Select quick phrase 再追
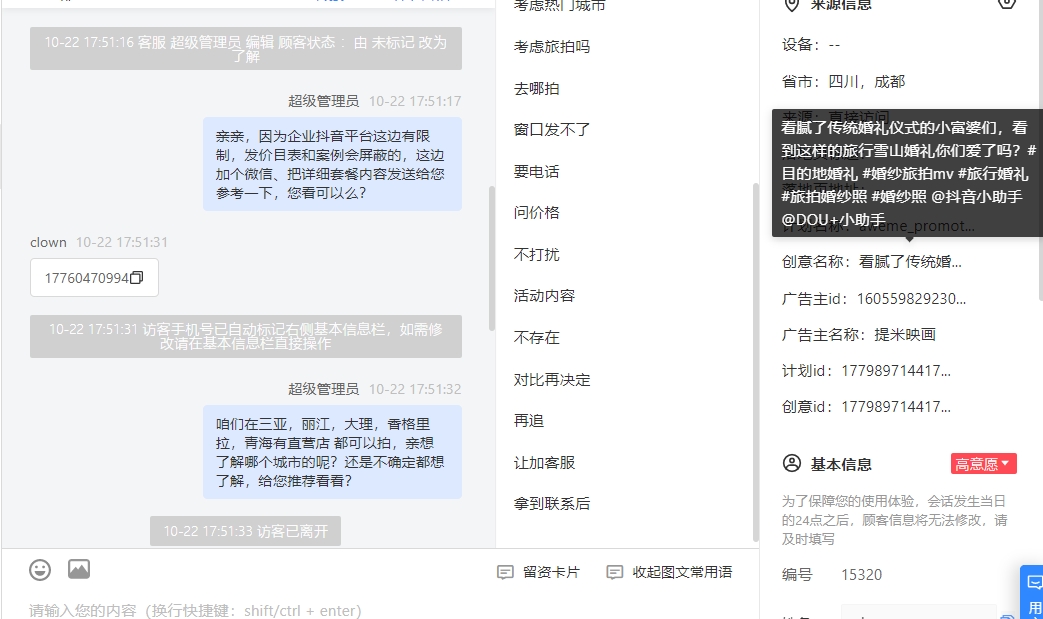This screenshot has height=619, width=1043. pyautogui.click(x=529, y=421)
